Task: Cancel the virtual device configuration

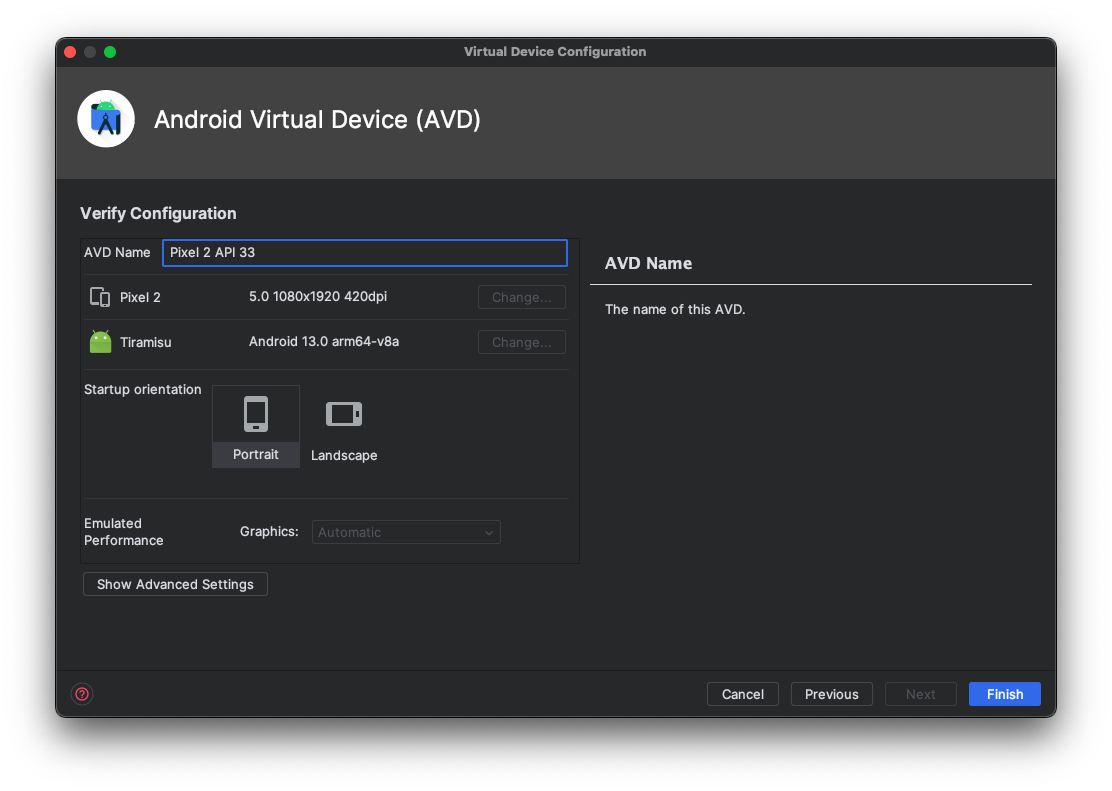Action: (x=743, y=694)
